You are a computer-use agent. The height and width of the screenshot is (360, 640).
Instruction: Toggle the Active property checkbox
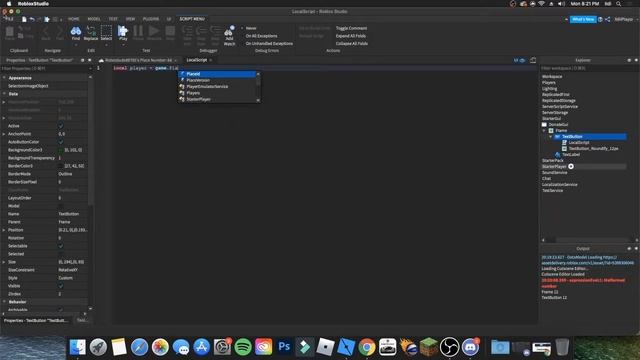pos(61,126)
